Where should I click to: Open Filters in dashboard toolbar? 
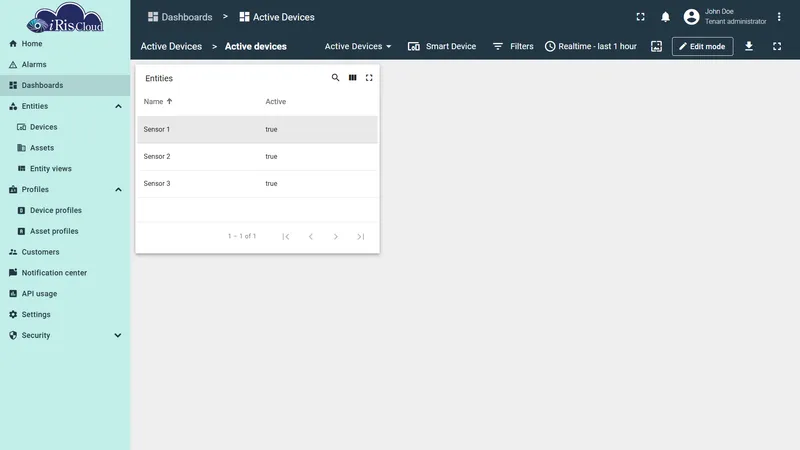pos(513,46)
